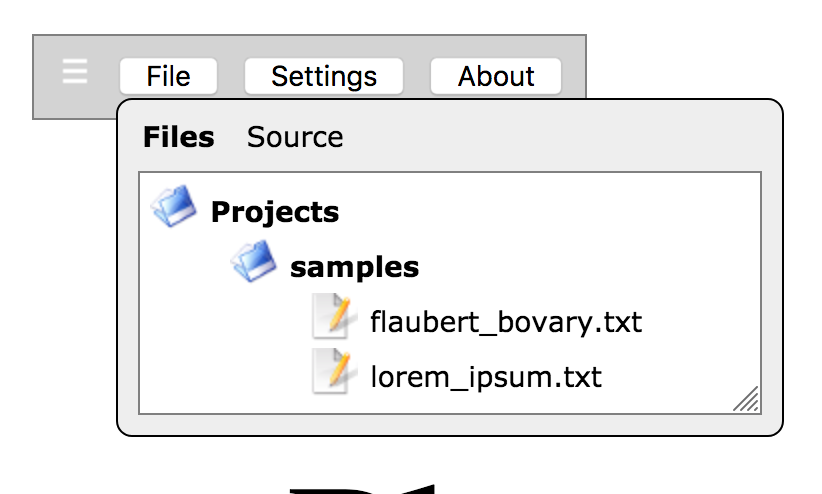The height and width of the screenshot is (494, 822).
Task: Collapse the Projects tree node label
Action: [275, 212]
